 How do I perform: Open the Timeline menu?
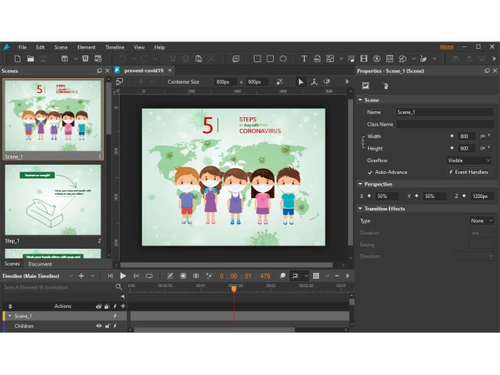115,47
